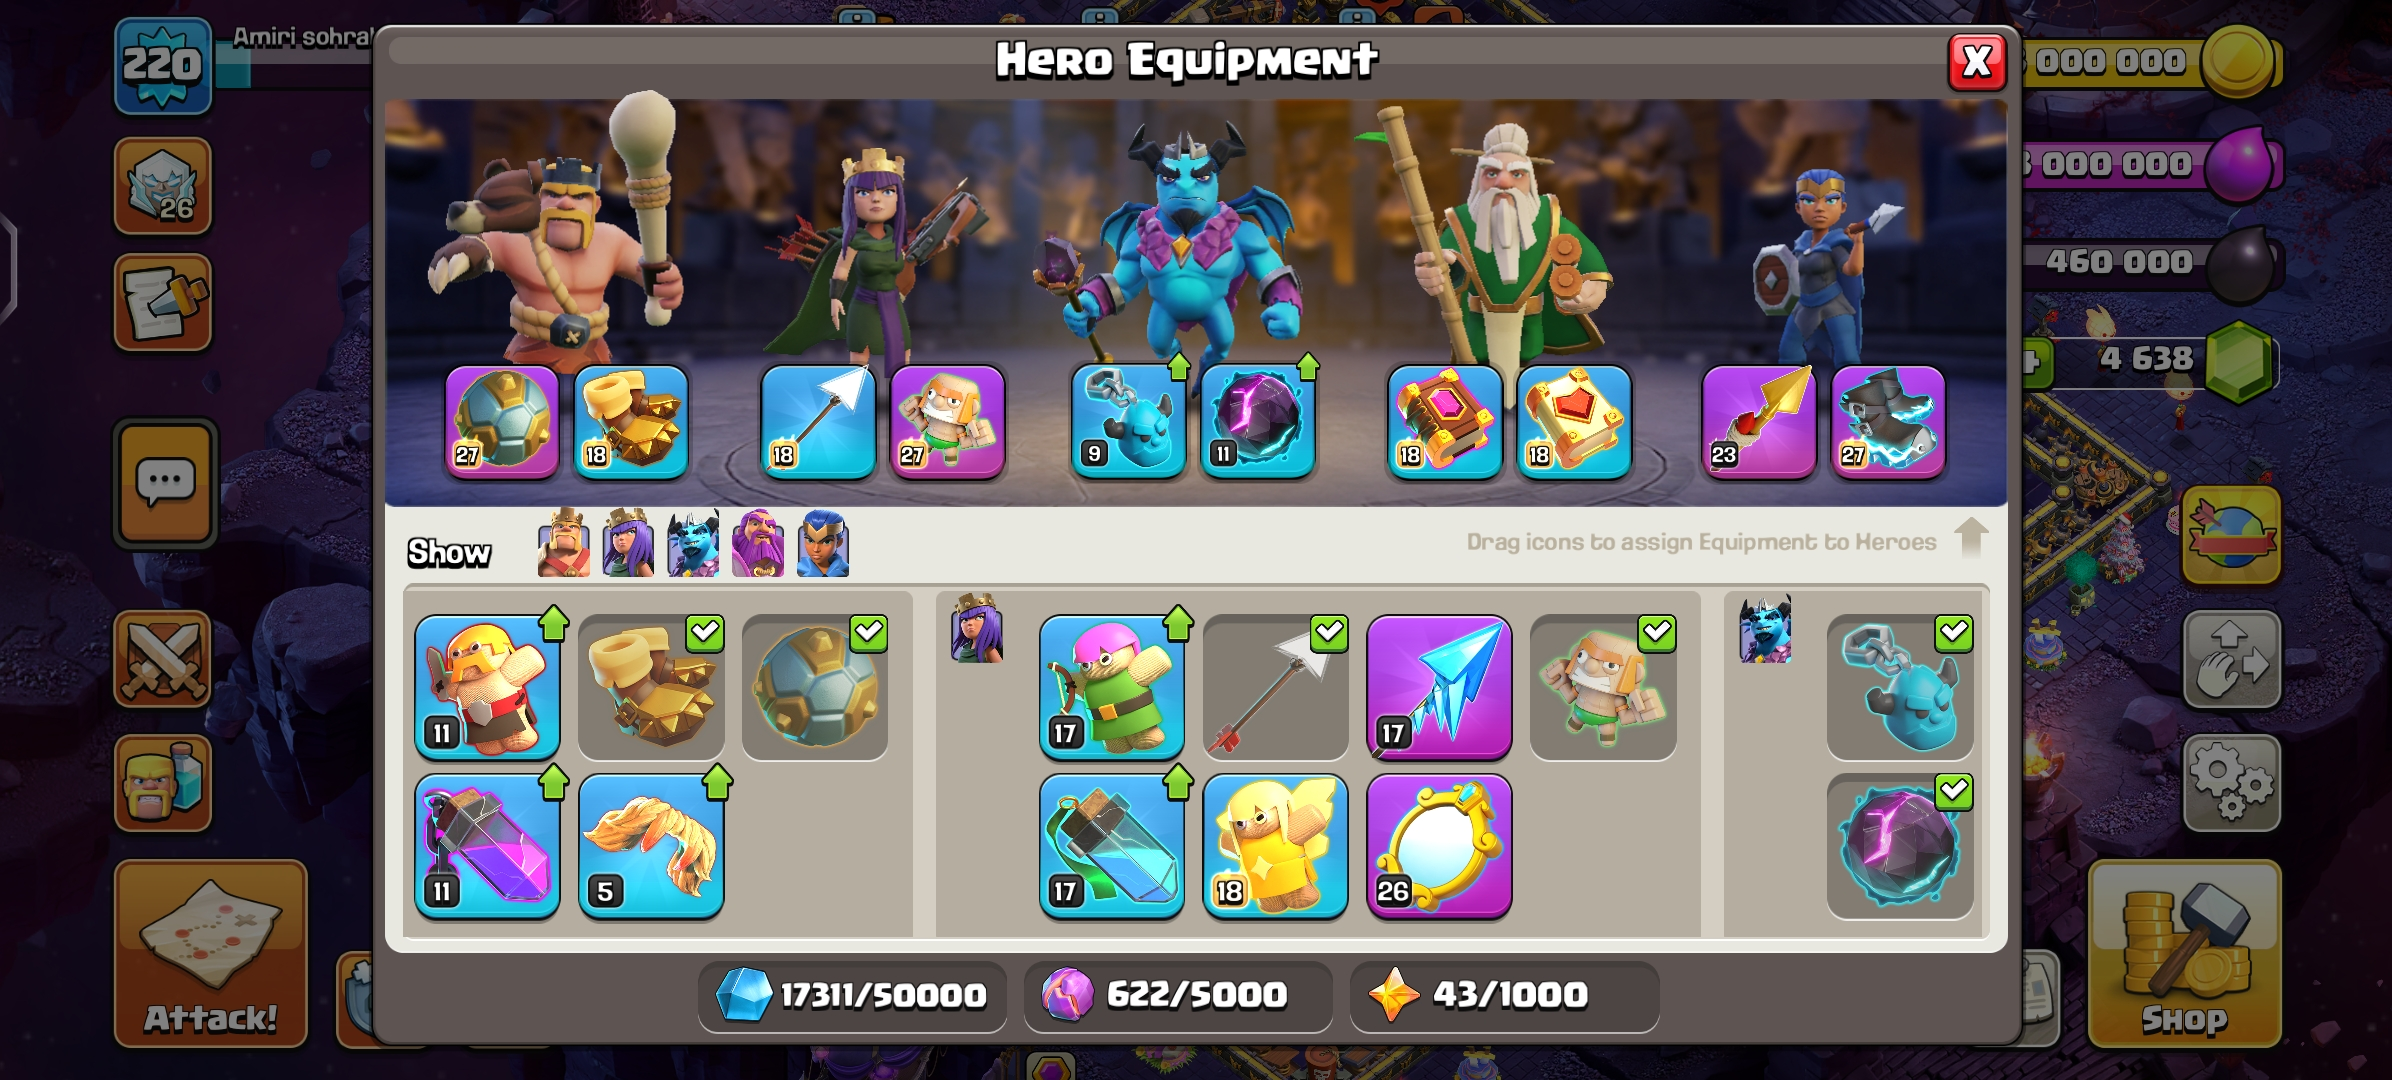This screenshot has width=2392, height=1080.
Task: Open the level 23 Royal Champion spear slot
Action: pos(1759,421)
